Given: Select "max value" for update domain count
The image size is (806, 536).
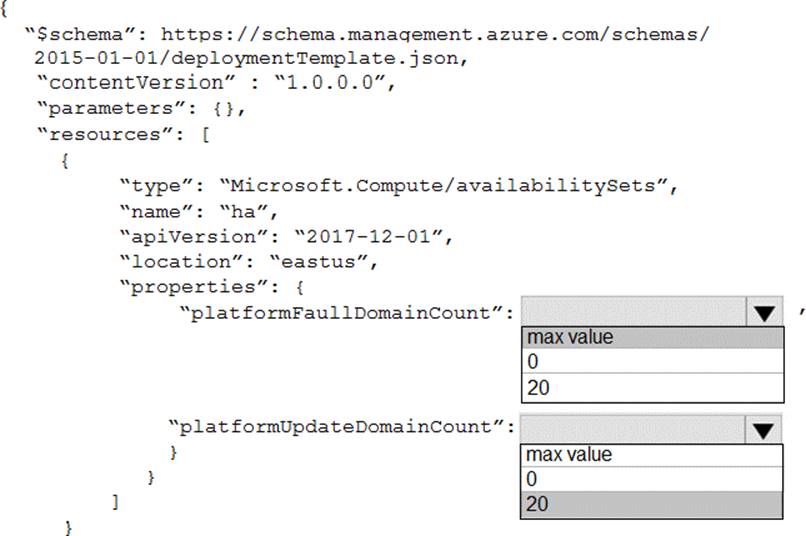Looking at the screenshot, I should click(x=652, y=455).
